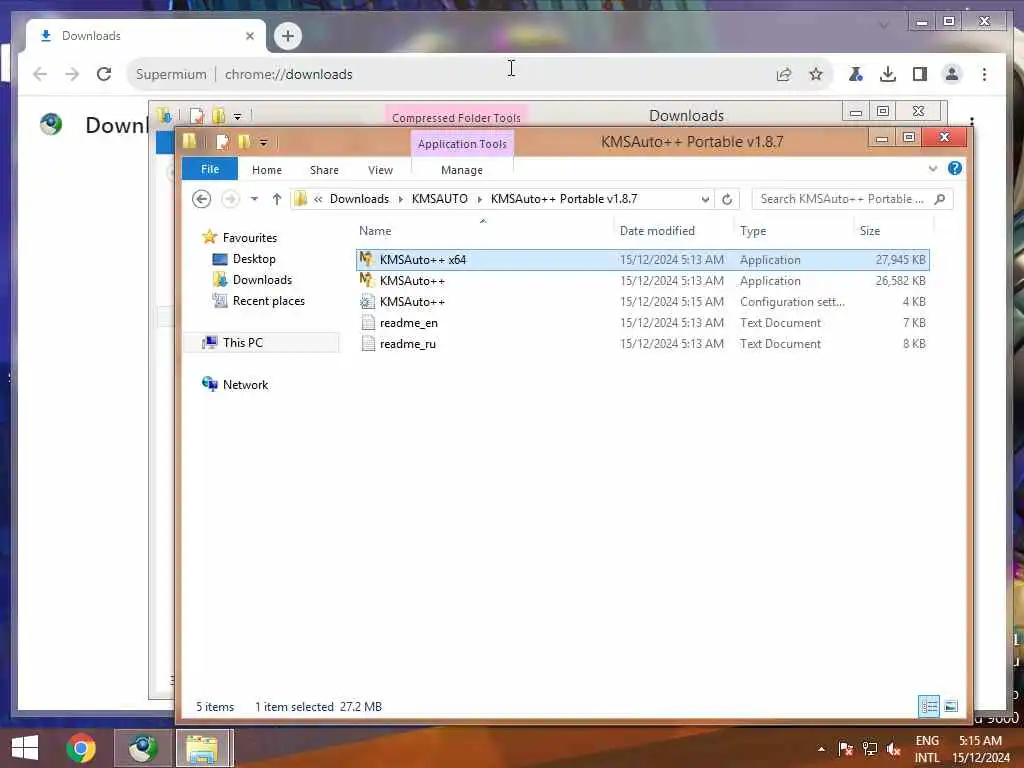Click File Explorer on the taskbar
1024x768 pixels.
point(203,748)
